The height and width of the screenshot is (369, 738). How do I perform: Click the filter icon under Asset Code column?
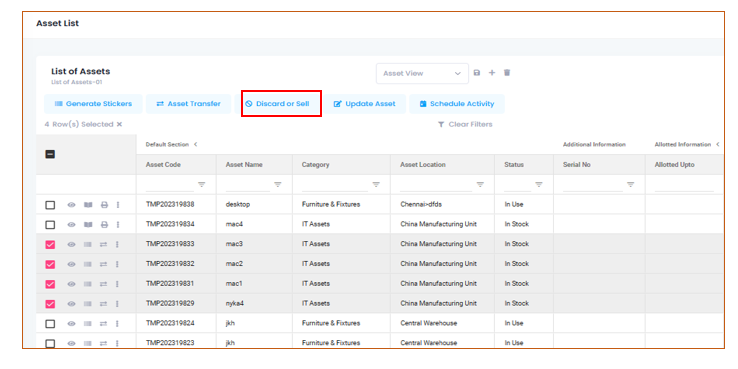point(201,184)
